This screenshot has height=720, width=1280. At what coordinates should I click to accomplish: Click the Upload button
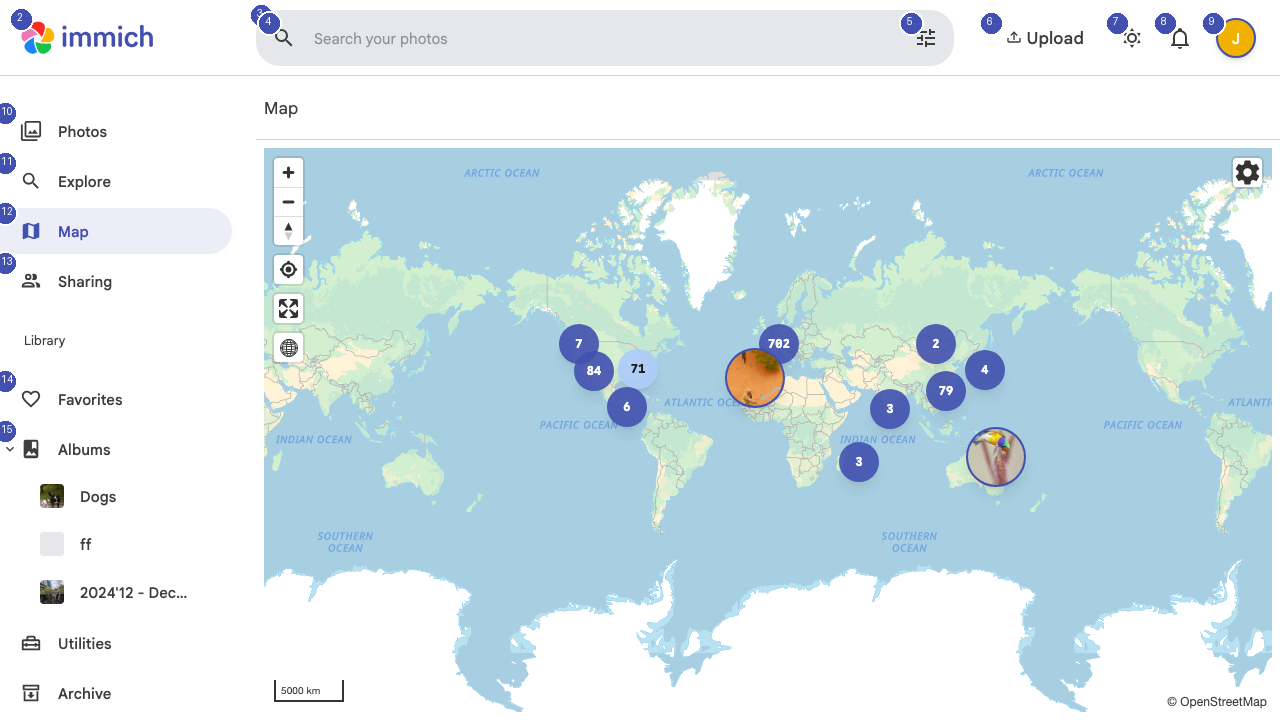[1045, 37]
